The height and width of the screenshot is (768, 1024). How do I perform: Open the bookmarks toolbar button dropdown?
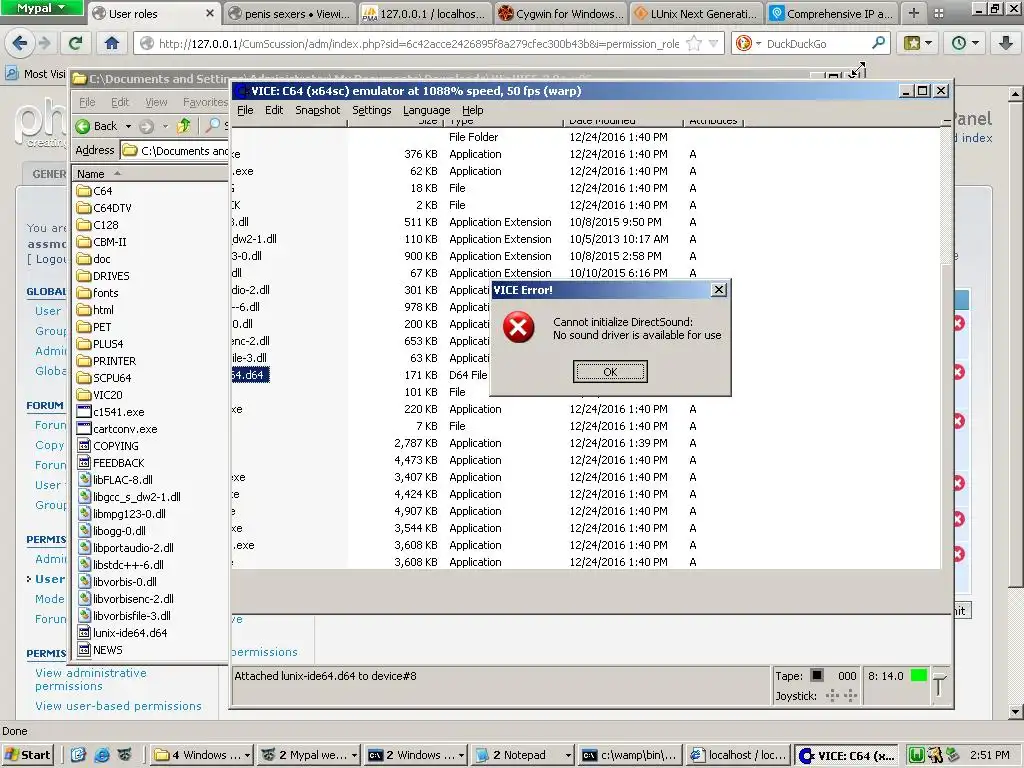(x=917, y=43)
